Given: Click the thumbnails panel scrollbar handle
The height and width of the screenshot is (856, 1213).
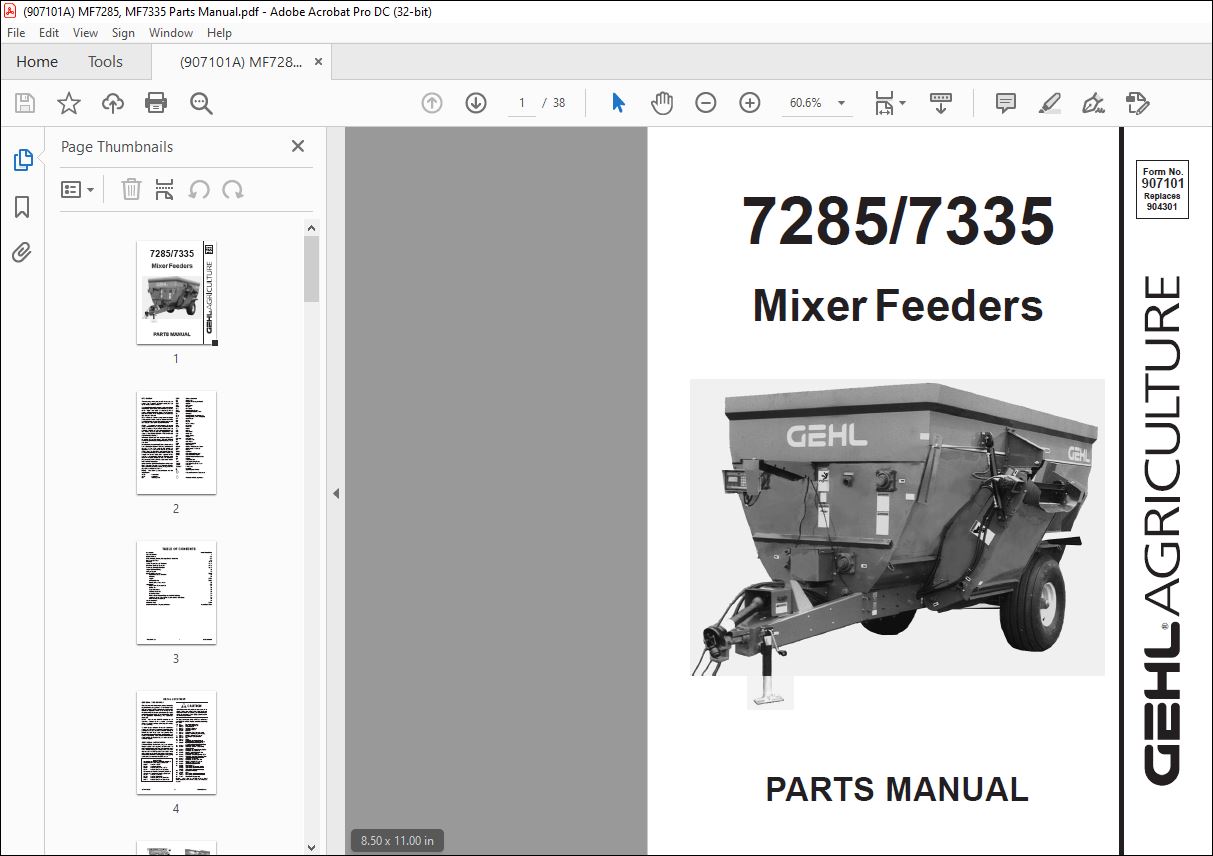Looking at the screenshot, I should point(311,269).
